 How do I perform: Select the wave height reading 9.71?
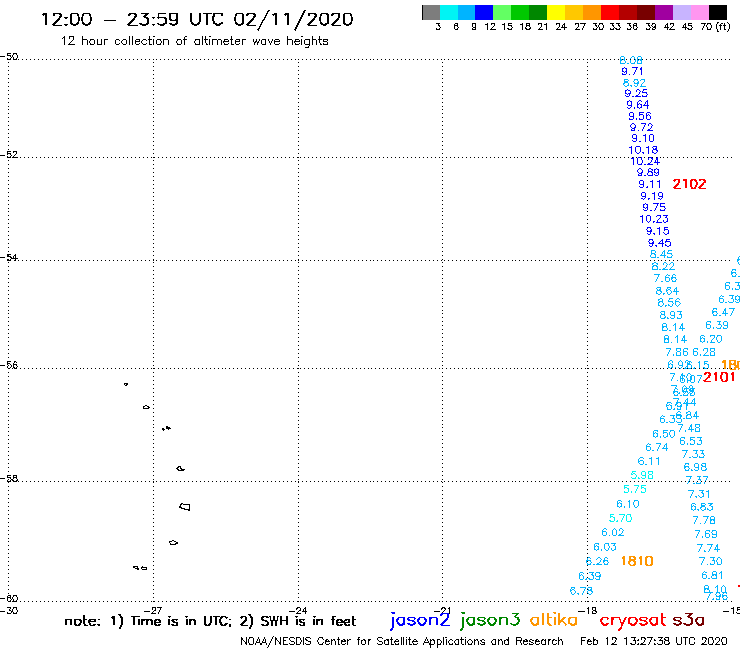[632, 71]
